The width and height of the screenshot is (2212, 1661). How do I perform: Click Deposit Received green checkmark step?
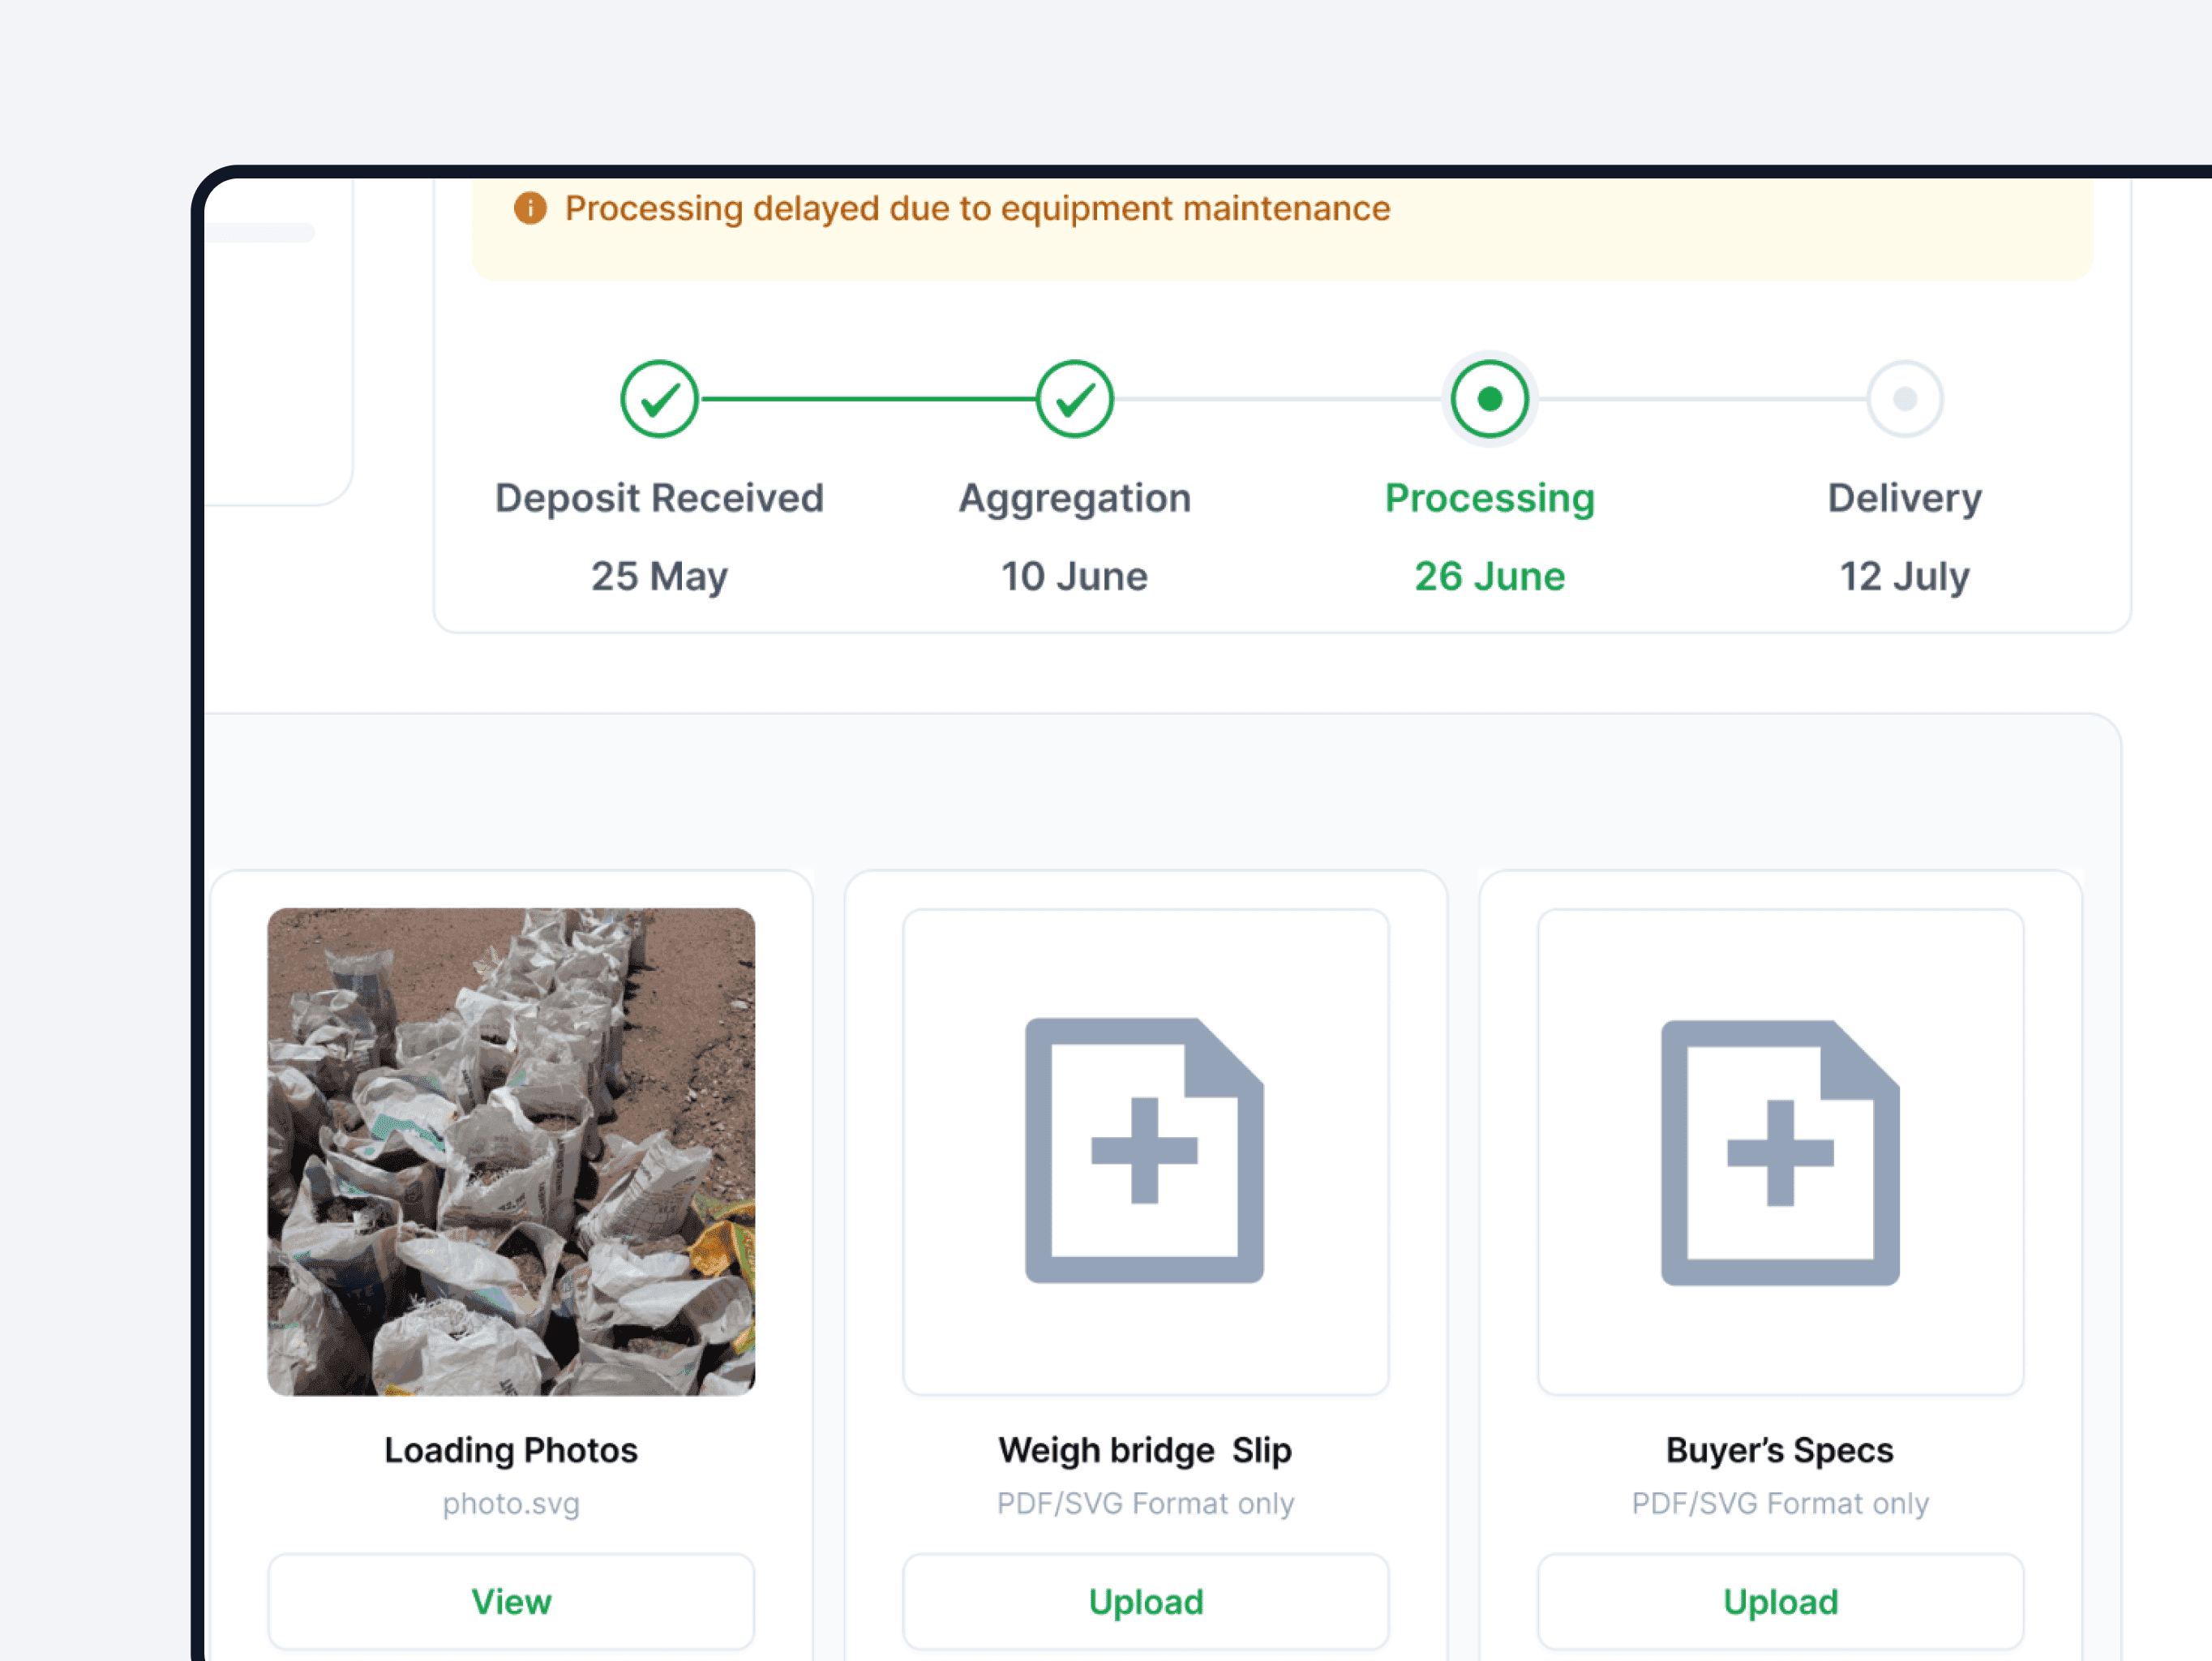pos(659,399)
